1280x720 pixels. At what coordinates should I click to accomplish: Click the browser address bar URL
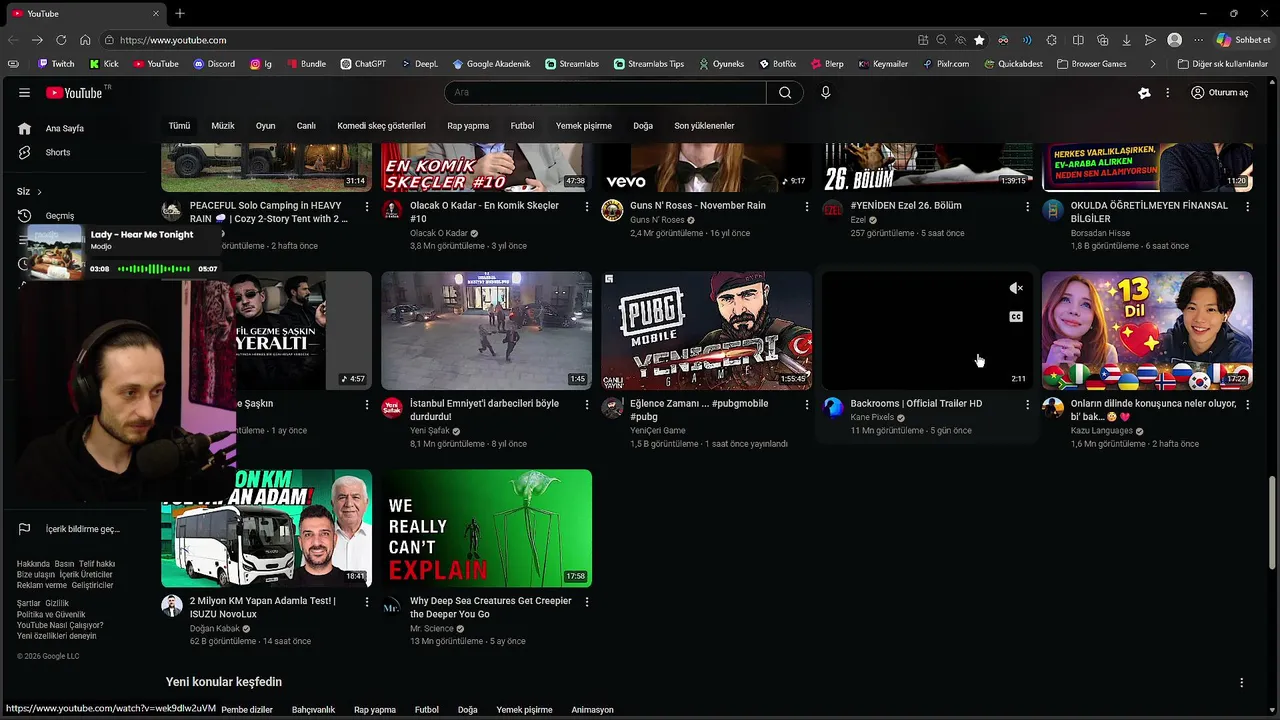click(172, 40)
